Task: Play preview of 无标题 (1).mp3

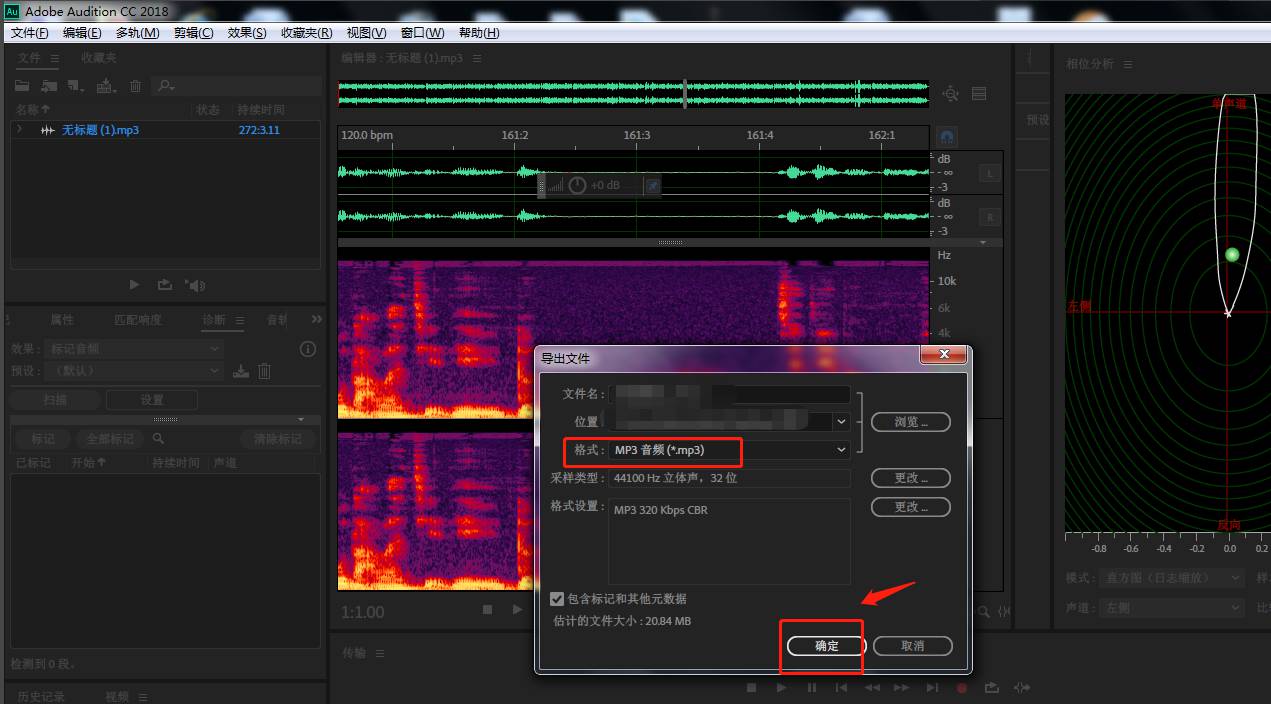Action: point(134,284)
